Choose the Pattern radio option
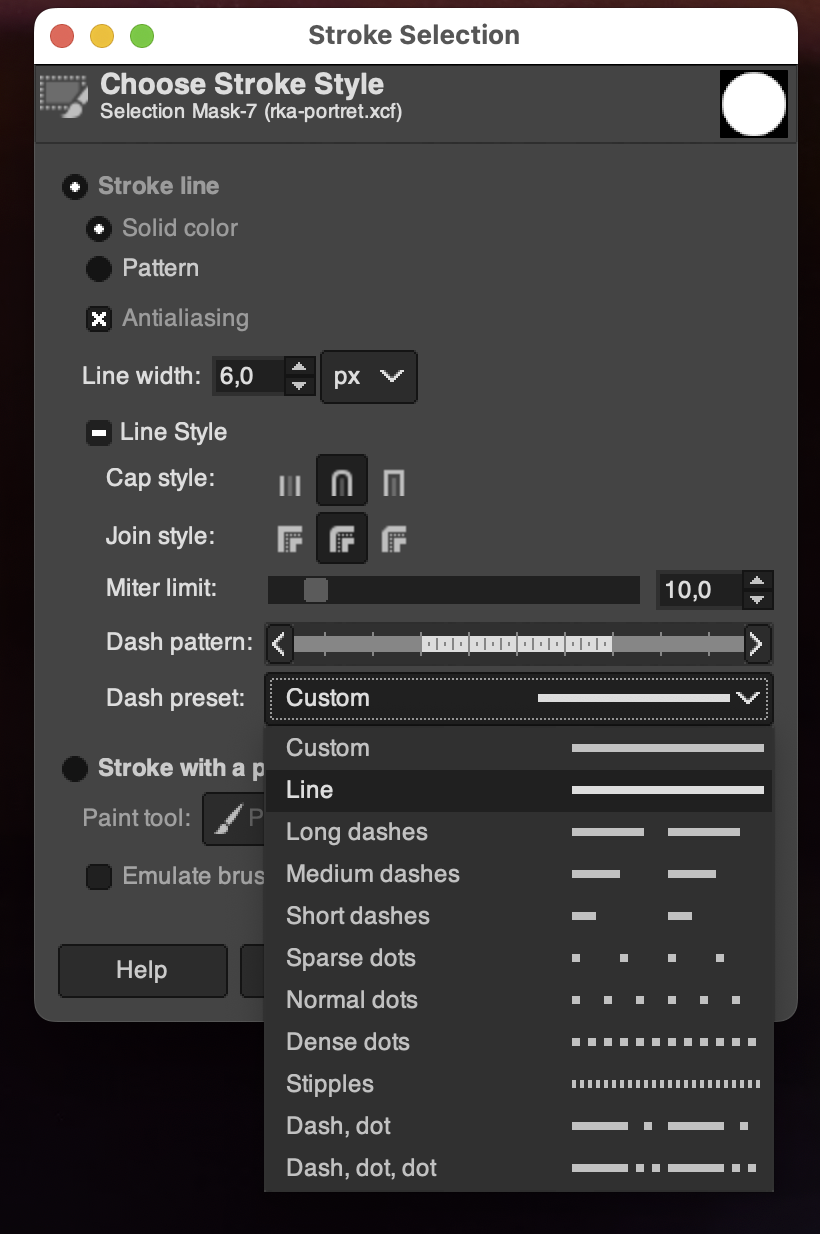The image size is (820, 1234). click(99, 269)
